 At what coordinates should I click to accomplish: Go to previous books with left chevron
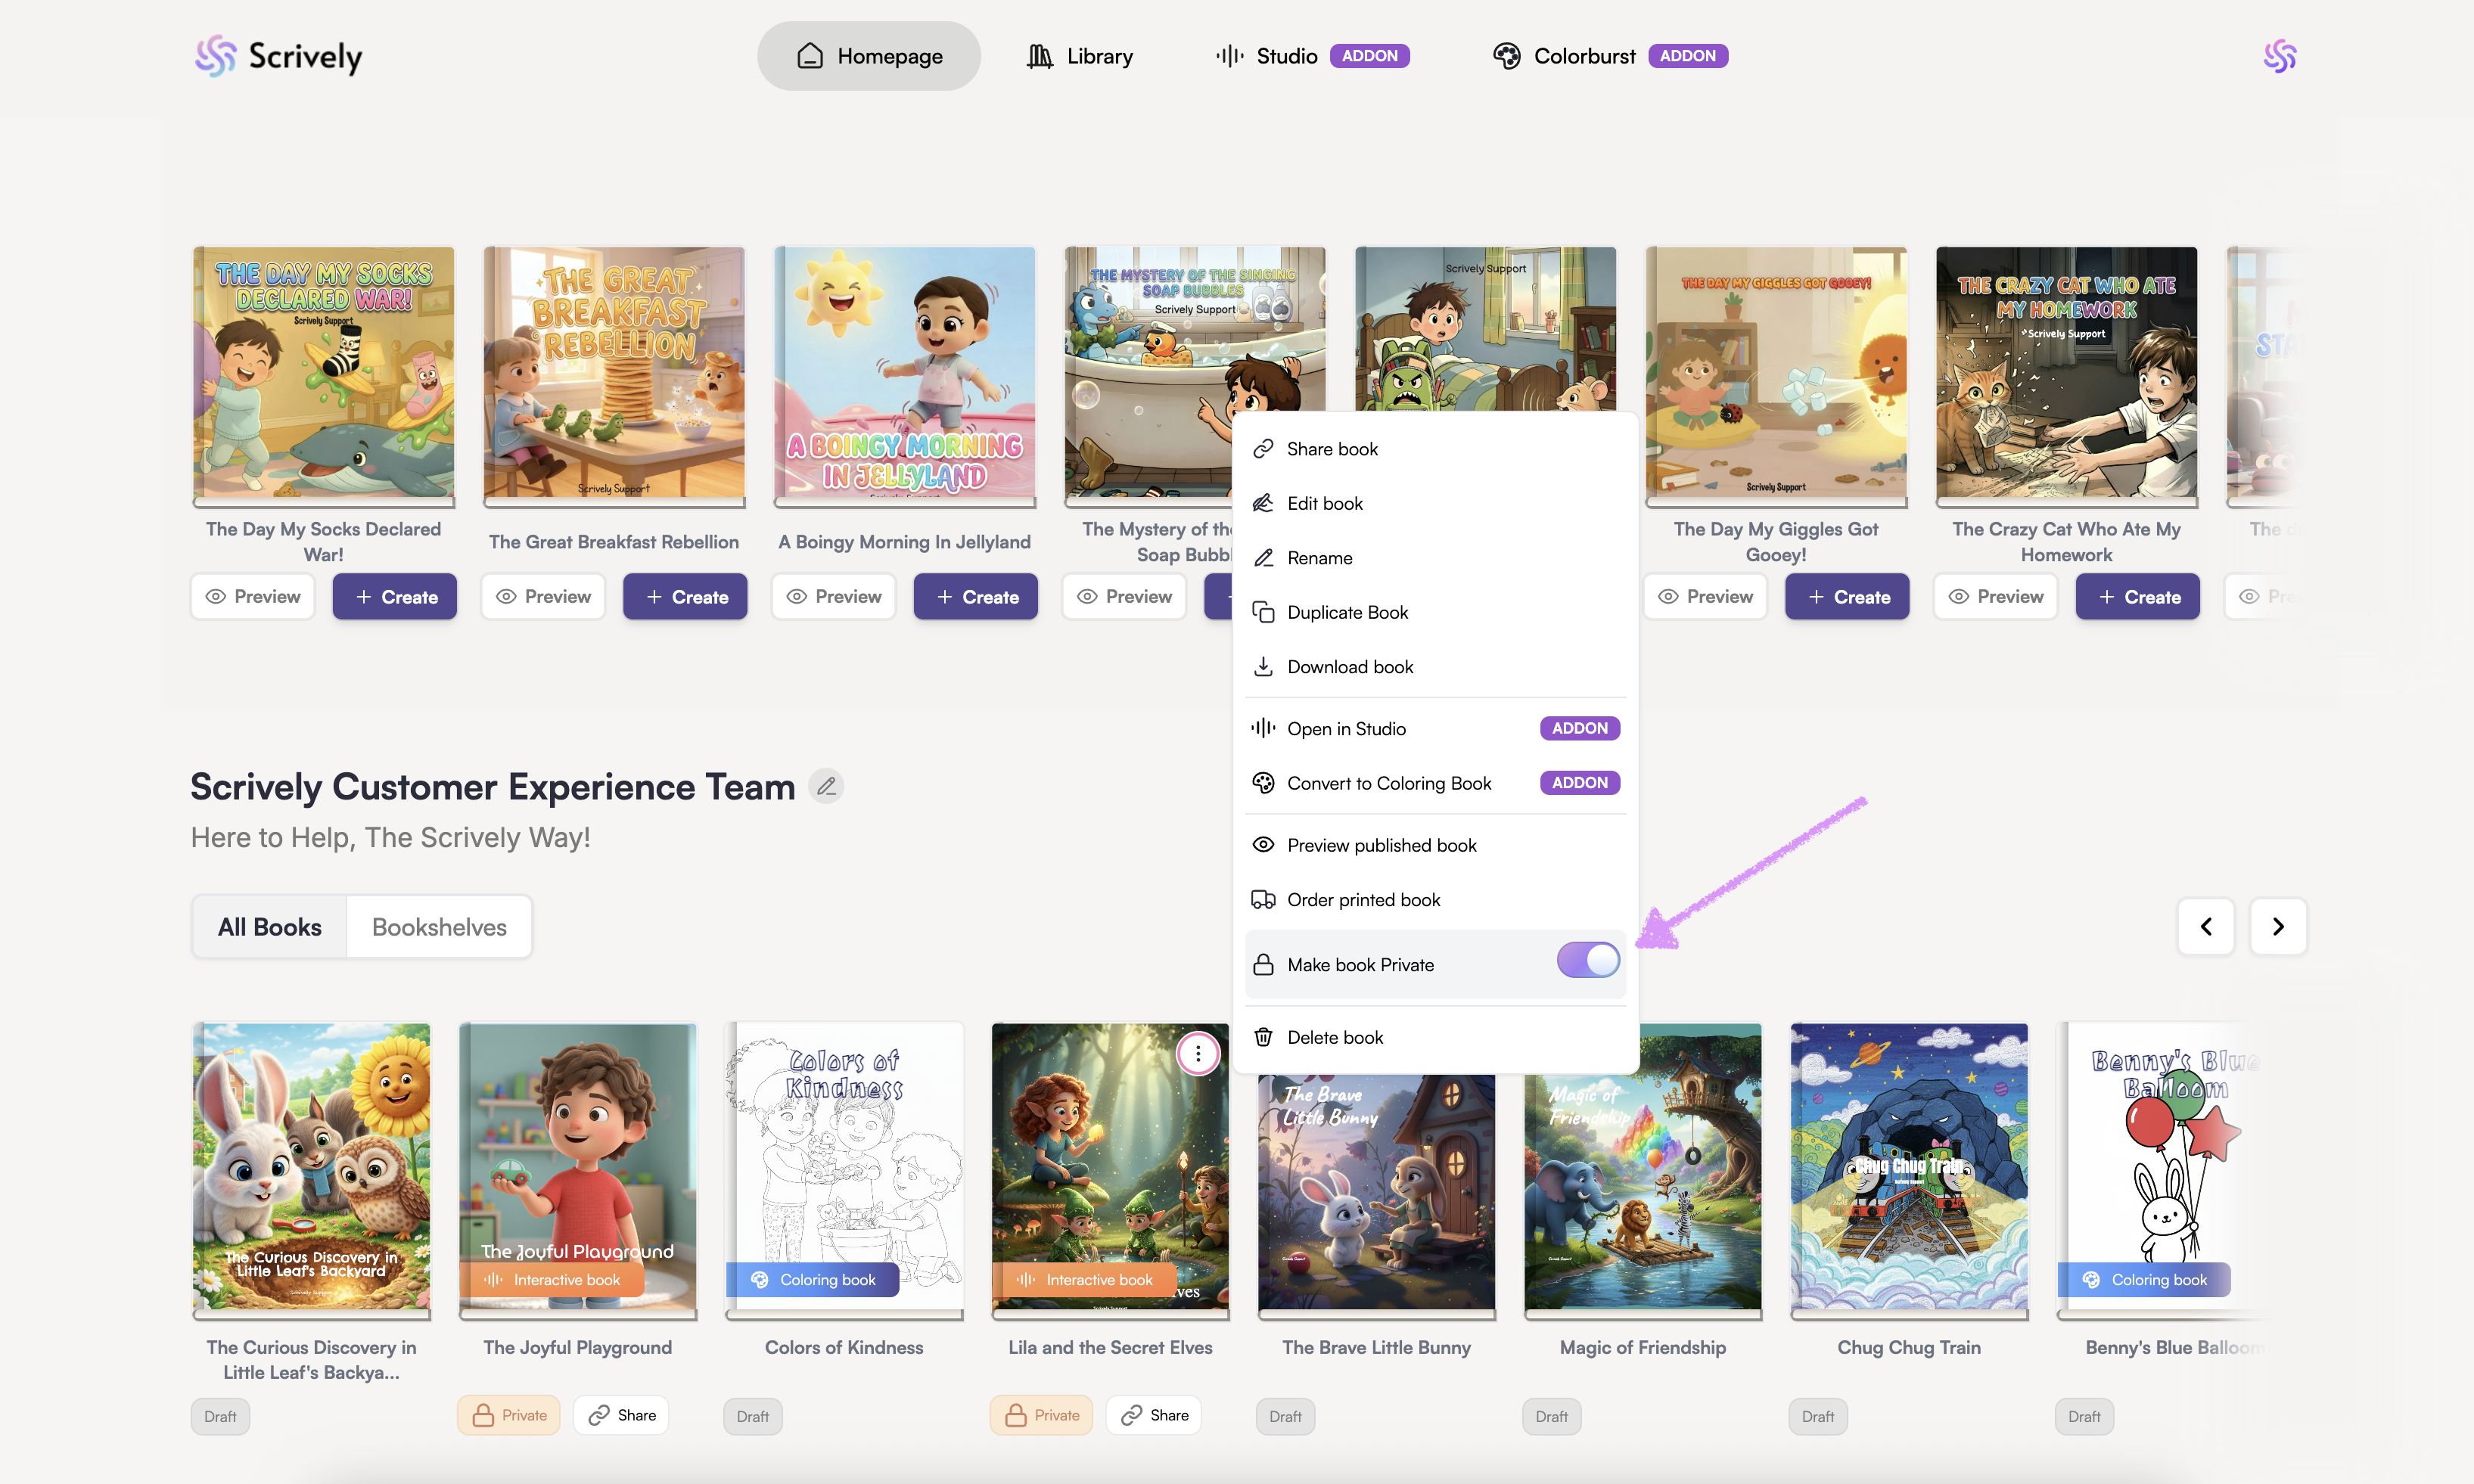pos(2205,927)
